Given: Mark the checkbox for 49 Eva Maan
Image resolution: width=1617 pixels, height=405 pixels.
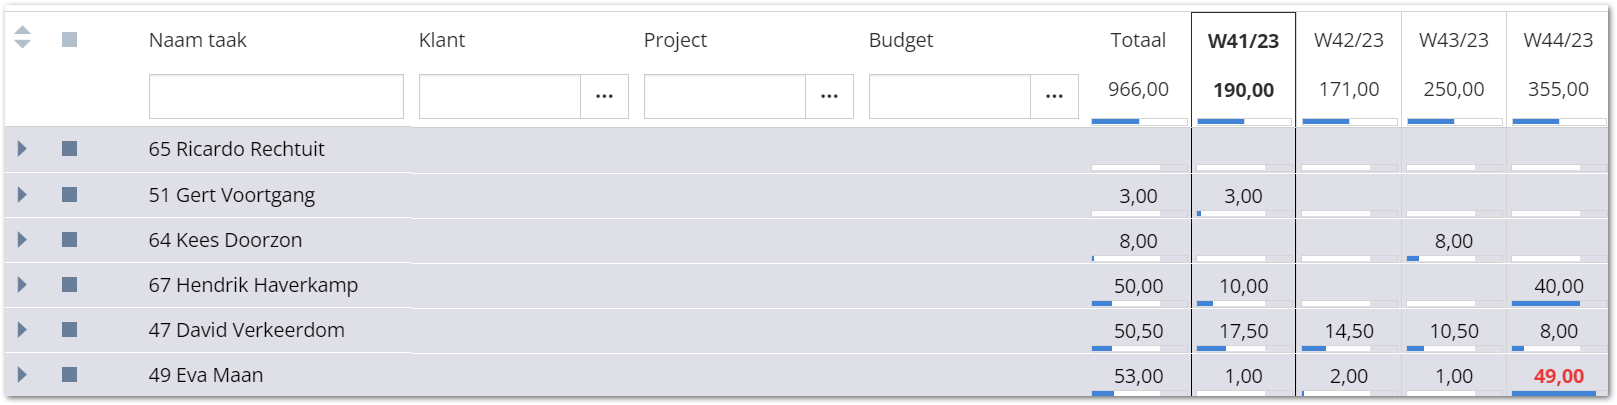Looking at the screenshot, I should [69, 375].
